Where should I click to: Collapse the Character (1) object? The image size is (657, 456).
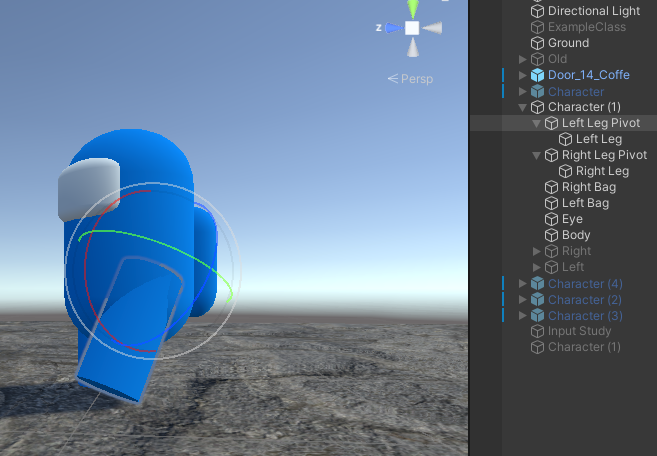point(522,108)
